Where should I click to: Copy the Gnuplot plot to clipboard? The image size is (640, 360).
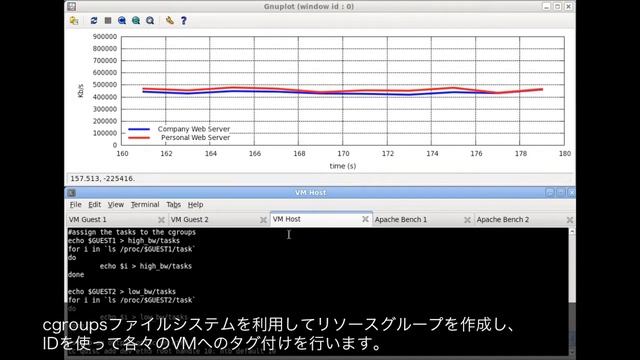pyautogui.click(x=74, y=20)
